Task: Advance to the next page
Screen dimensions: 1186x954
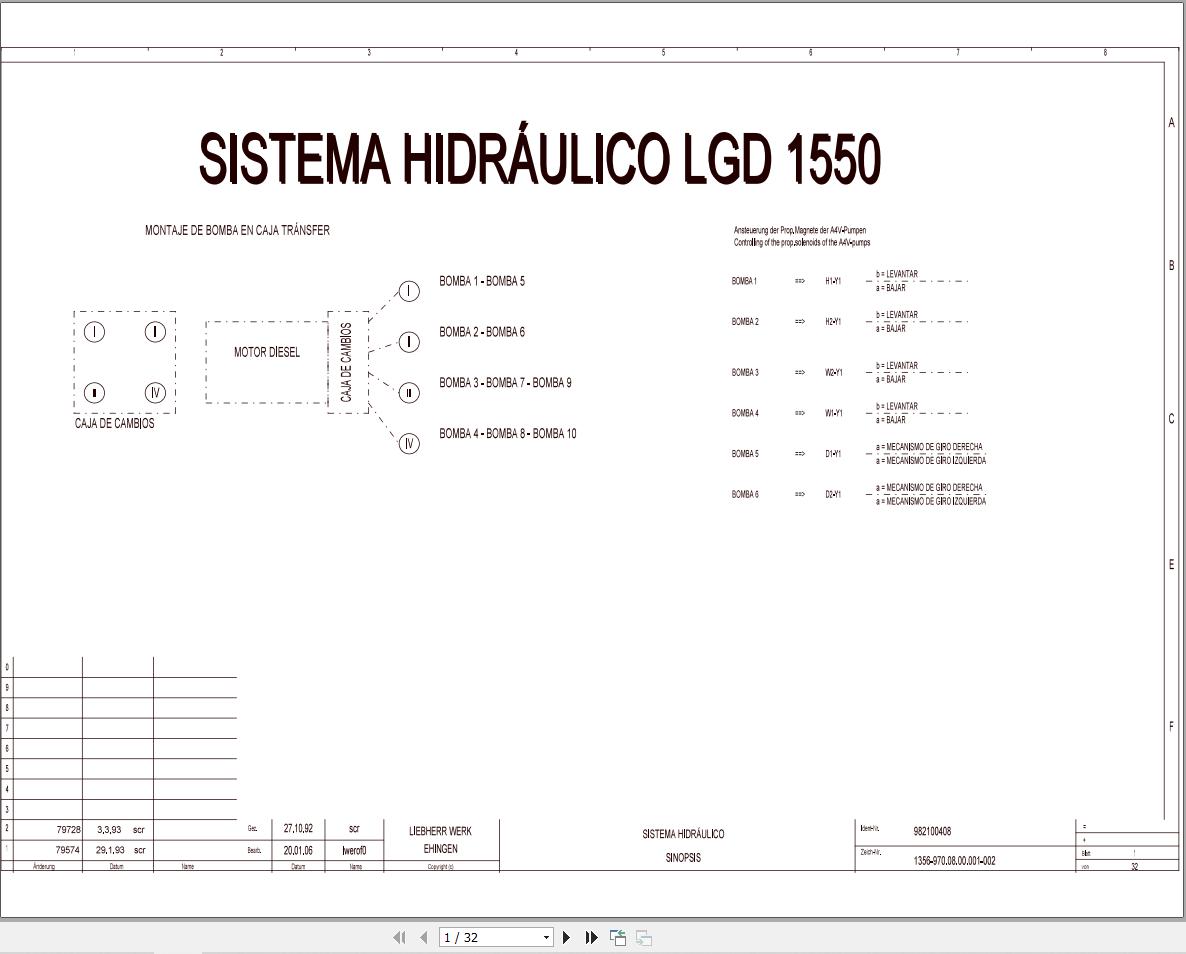Action: pyautogui.click(x=566, y=937)
